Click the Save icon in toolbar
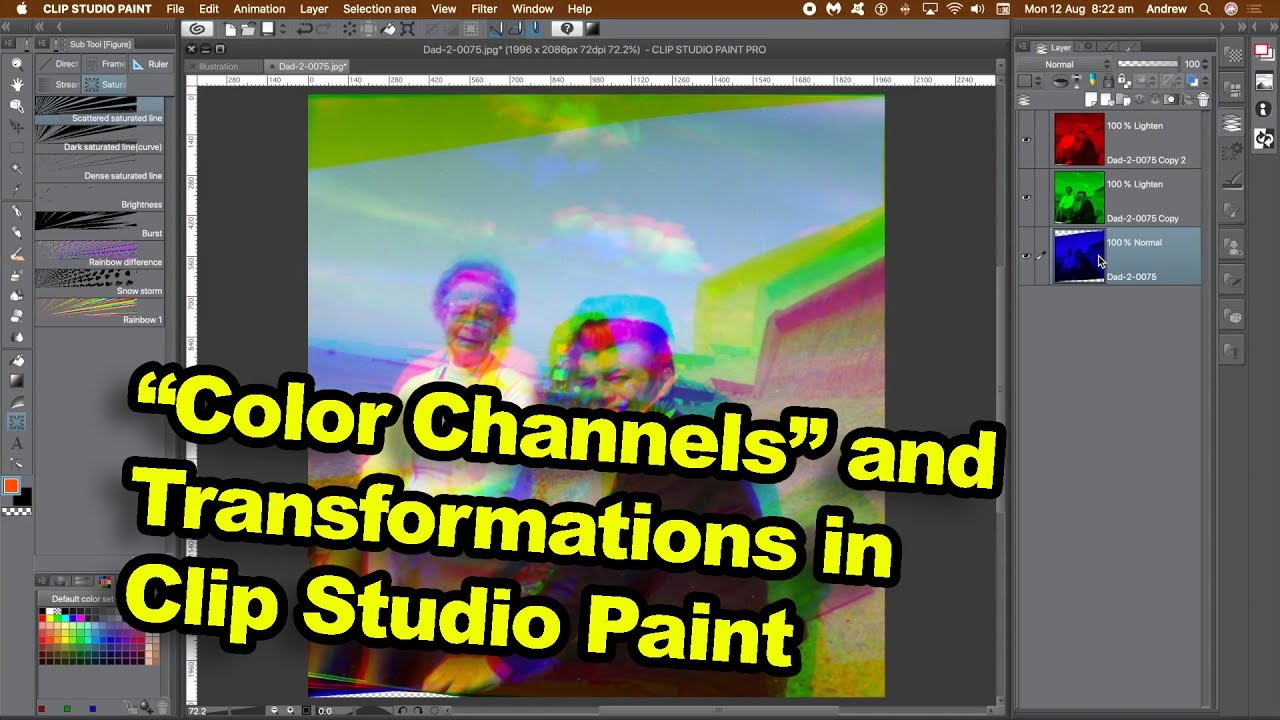This screenshot has height=720, width=1280. (x=267, y=29)
